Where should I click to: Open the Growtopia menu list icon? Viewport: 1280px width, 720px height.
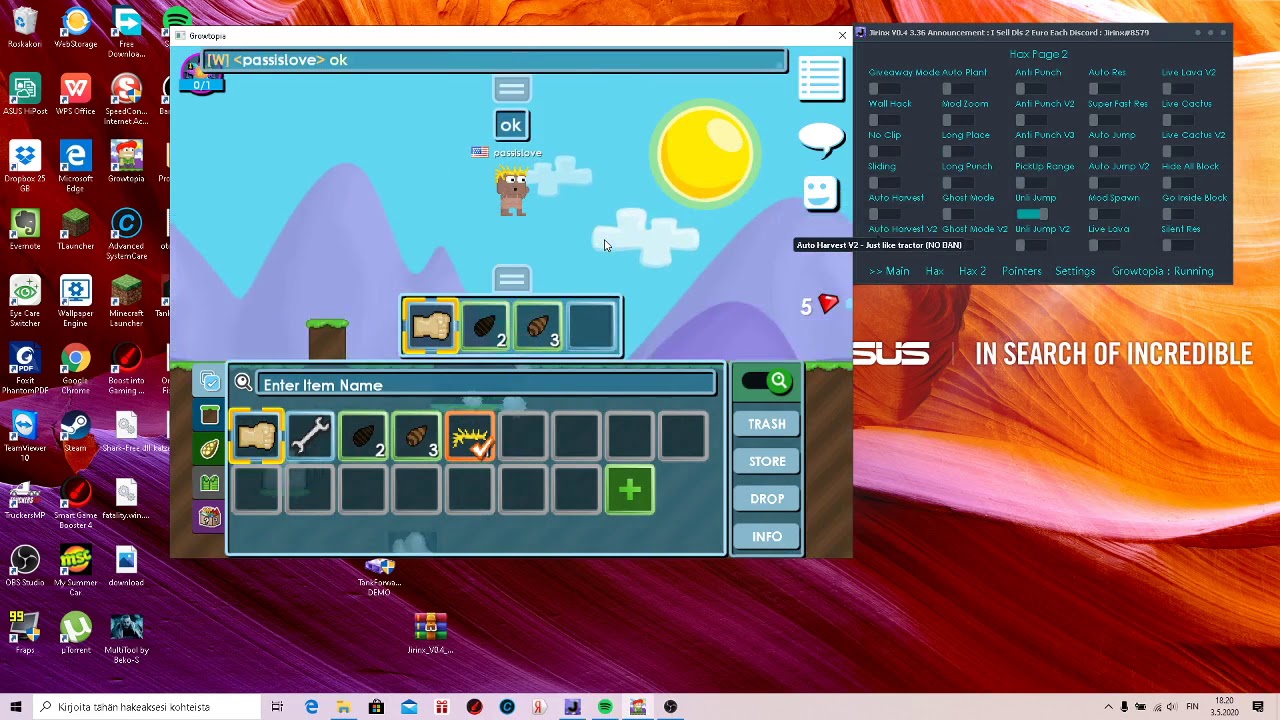(x=821, y=79)
